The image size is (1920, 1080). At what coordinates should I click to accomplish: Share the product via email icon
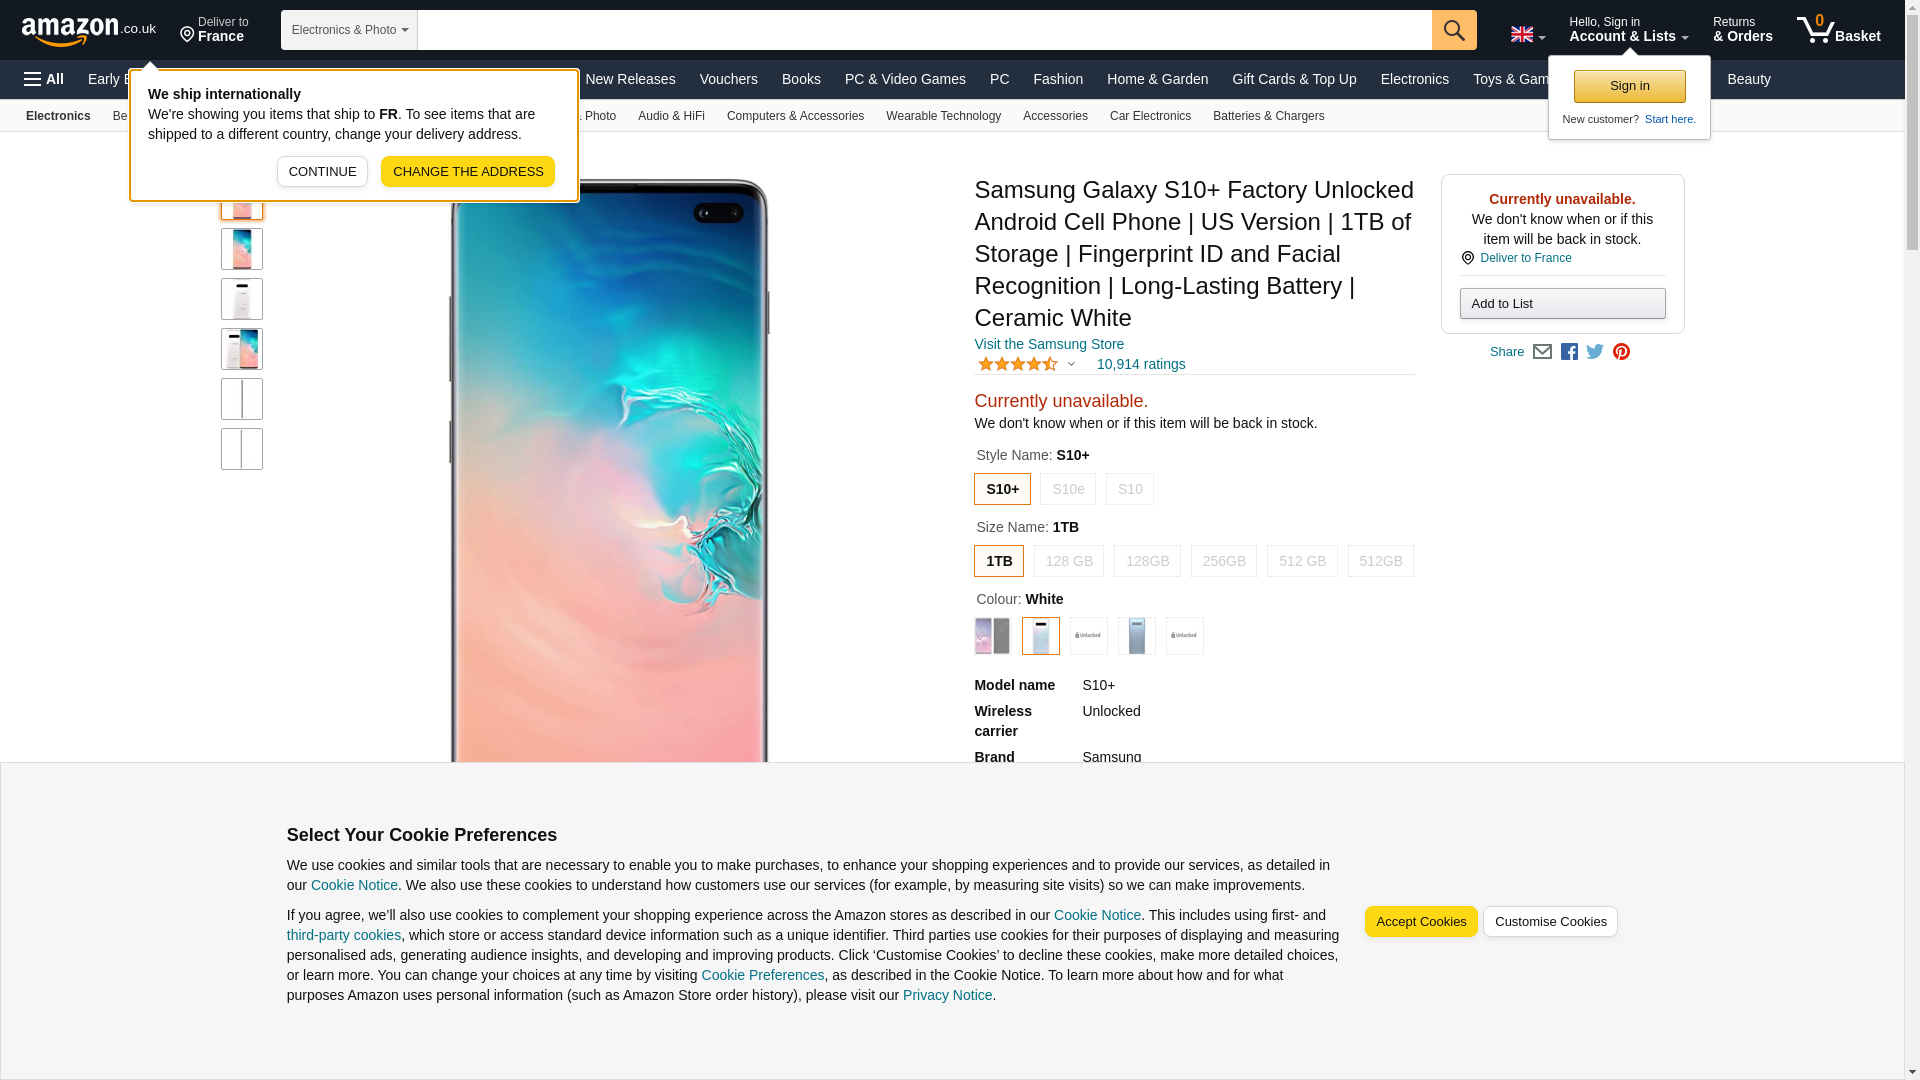[1542, 352]
